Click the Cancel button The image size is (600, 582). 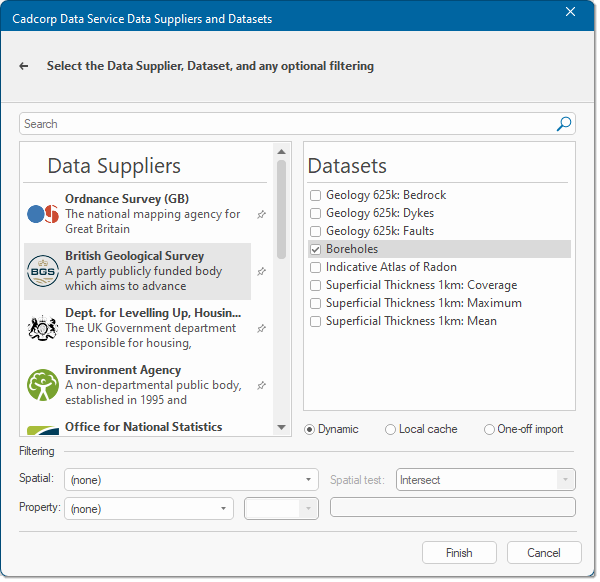[544, 553]
